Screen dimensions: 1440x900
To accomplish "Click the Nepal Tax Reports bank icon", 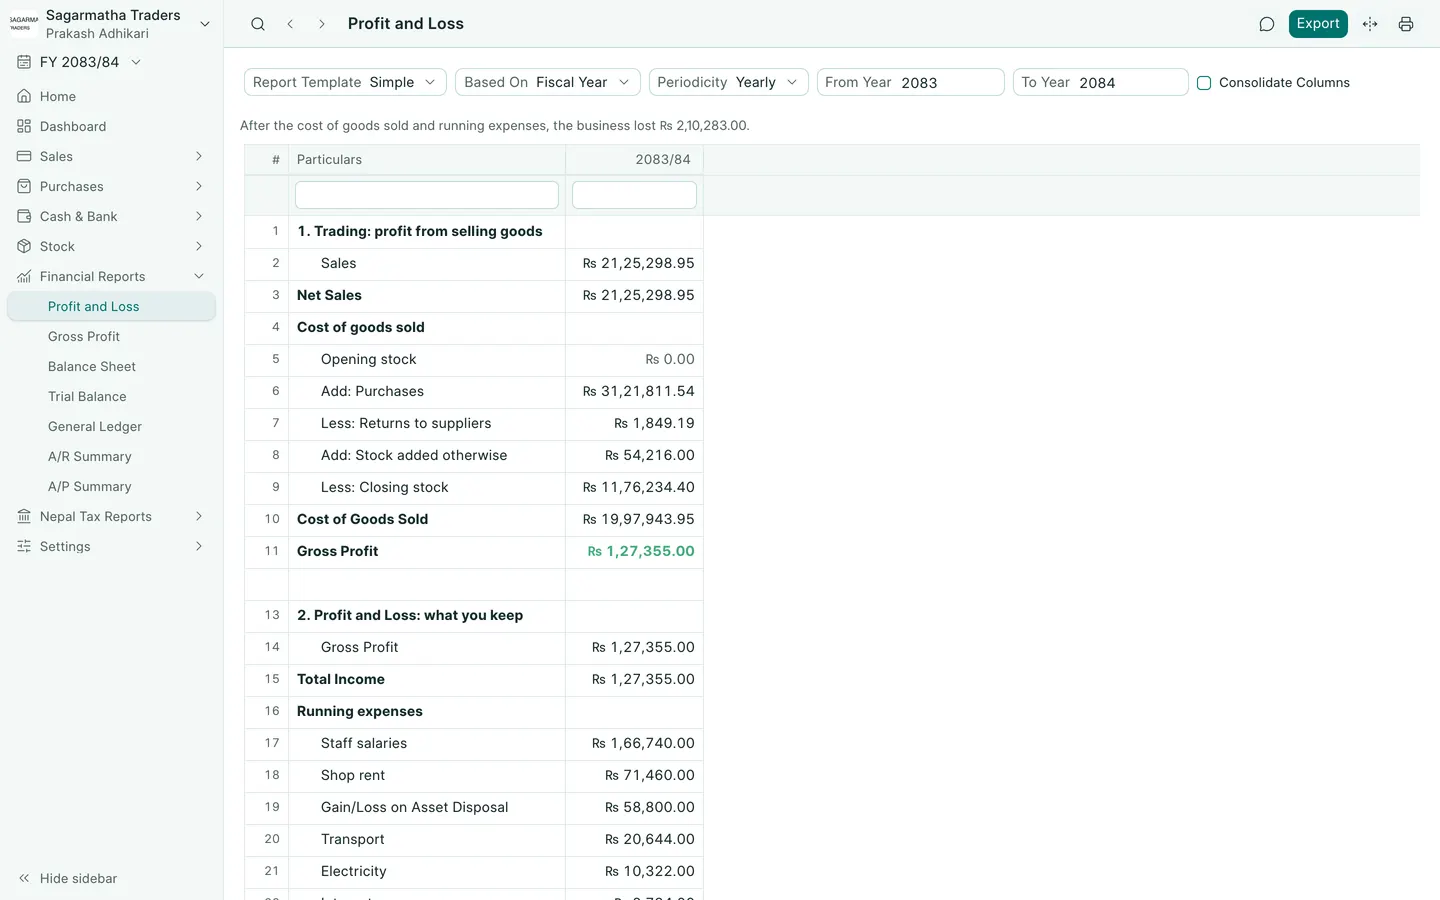I will tap(24, 516).
